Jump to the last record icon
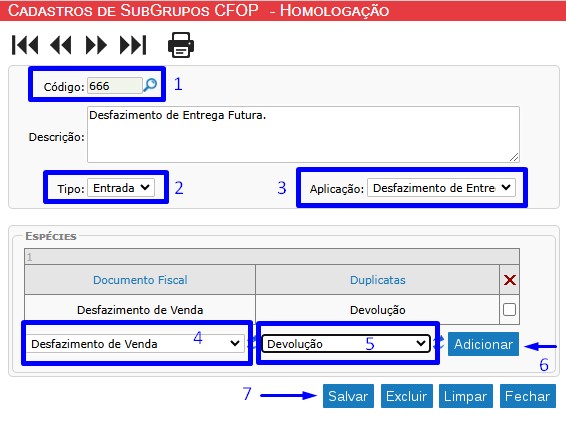 (133, 45)
